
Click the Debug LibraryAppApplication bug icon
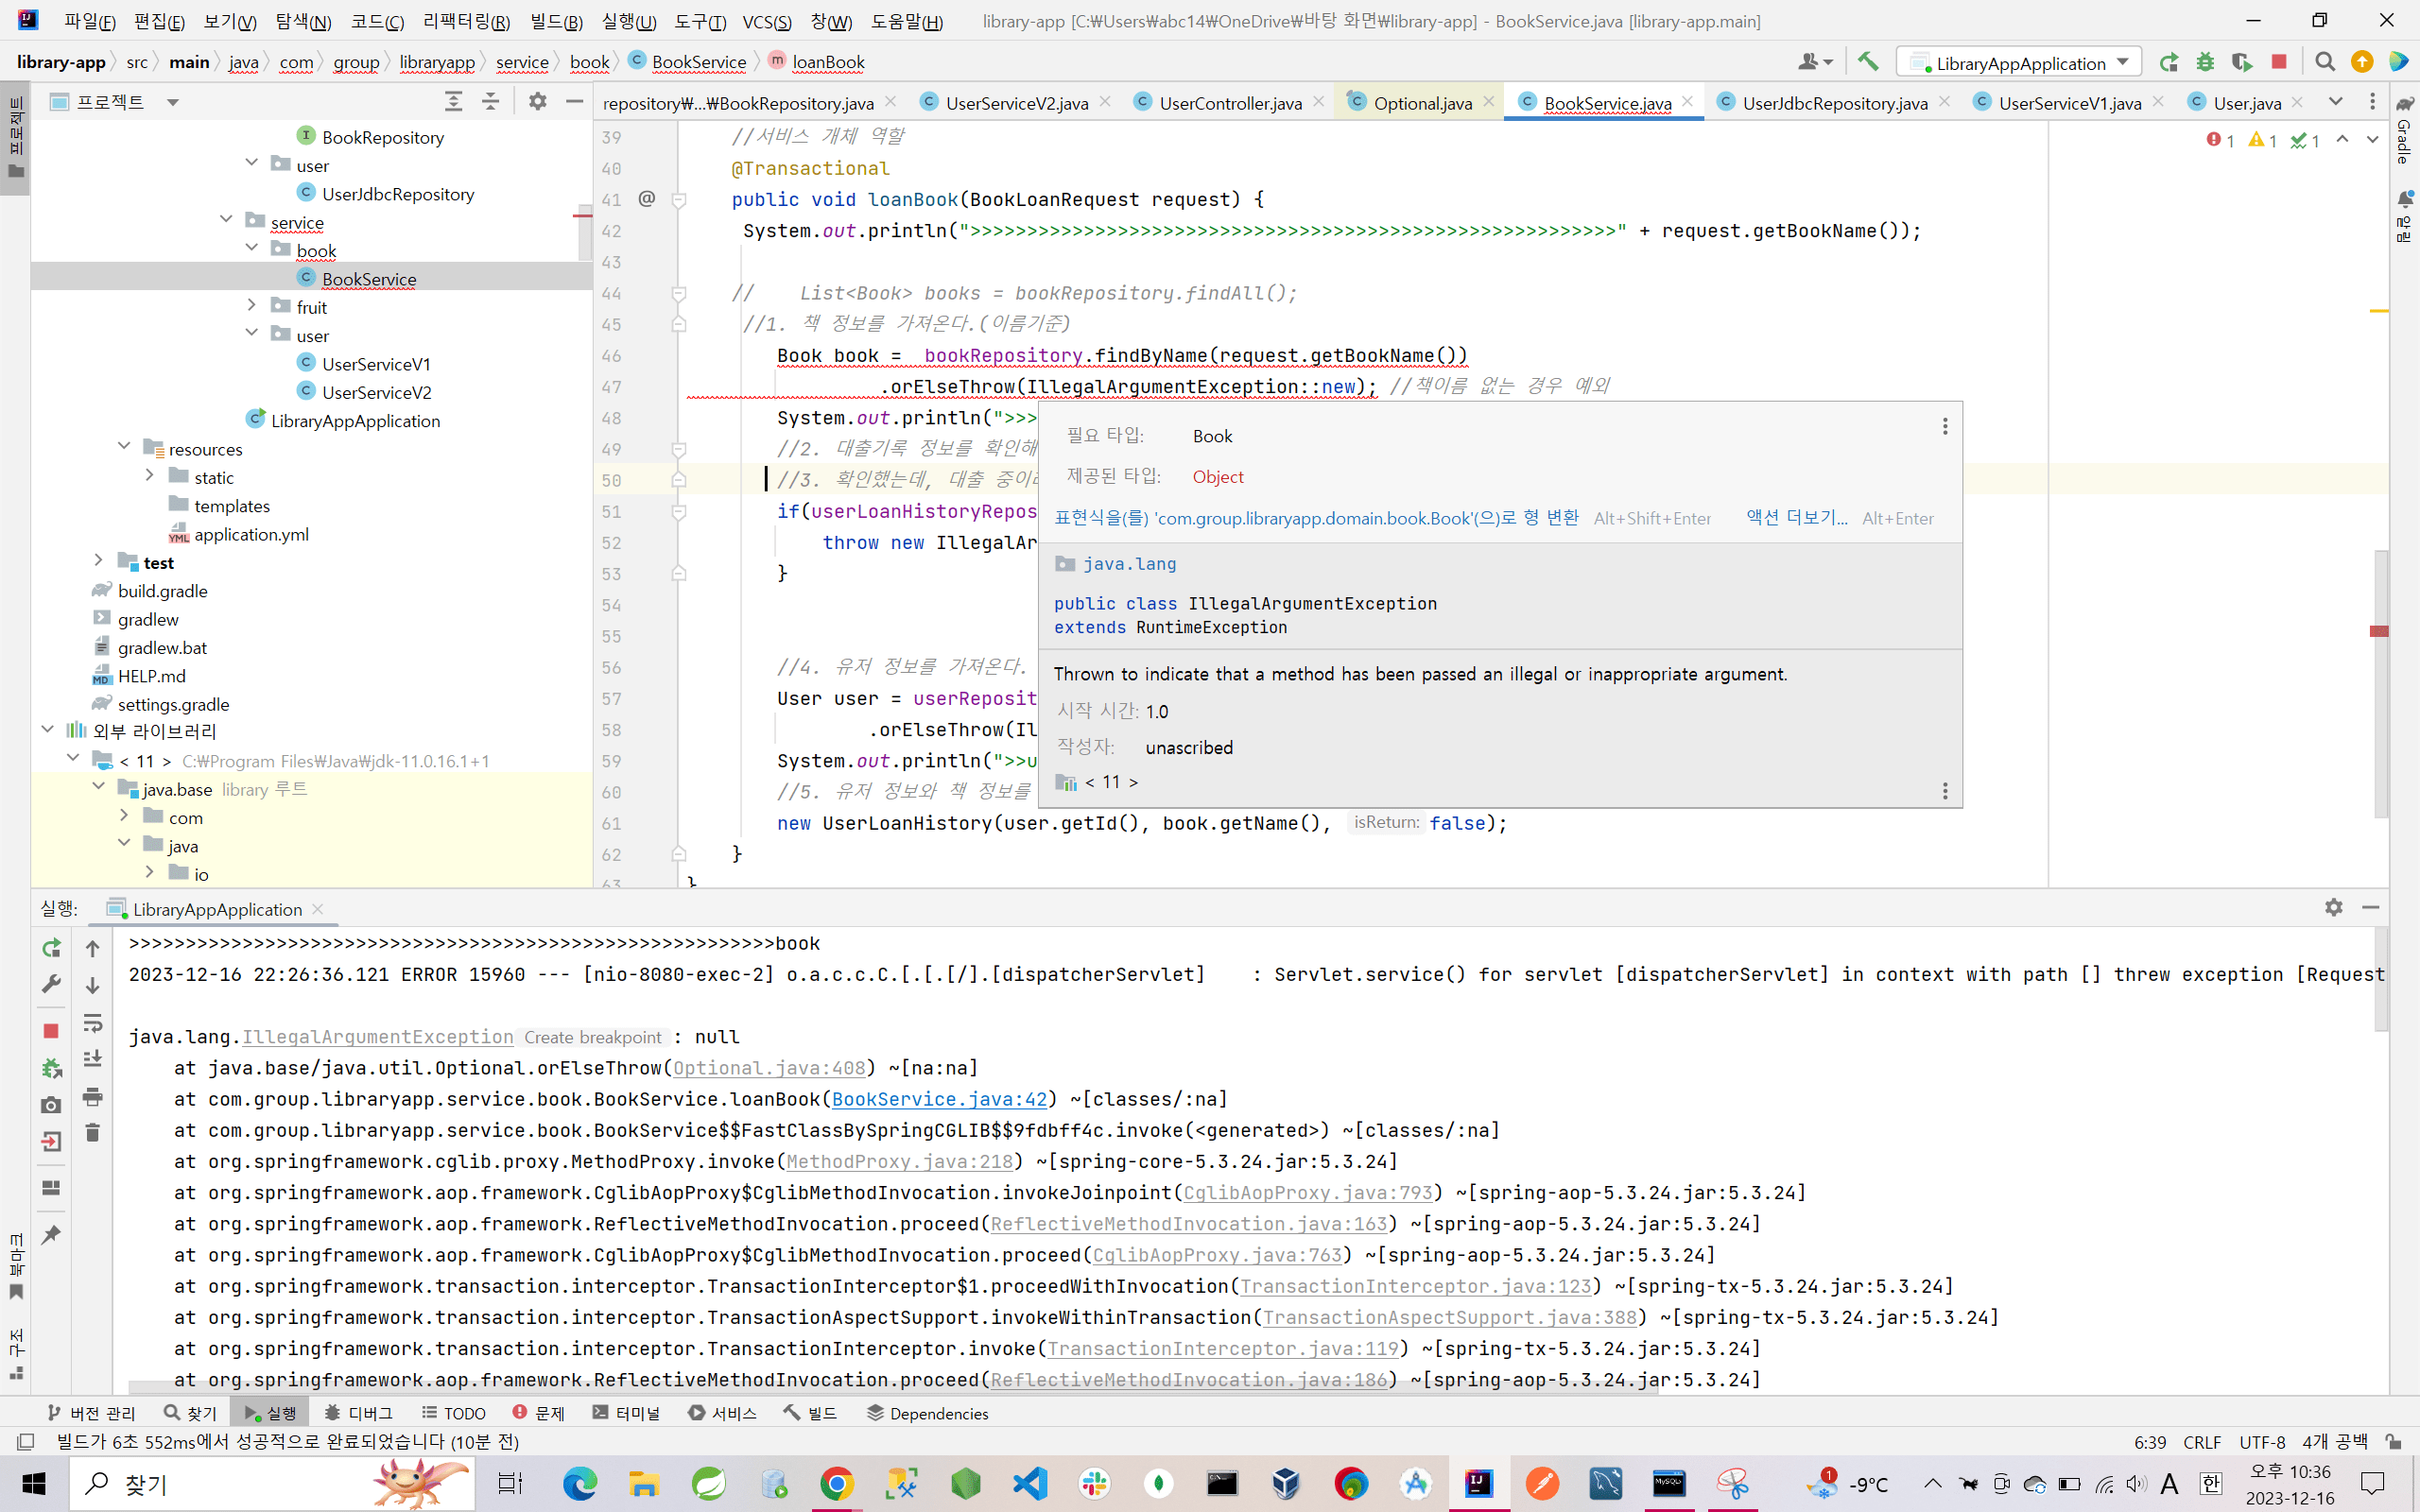[x=2205, y=62]
